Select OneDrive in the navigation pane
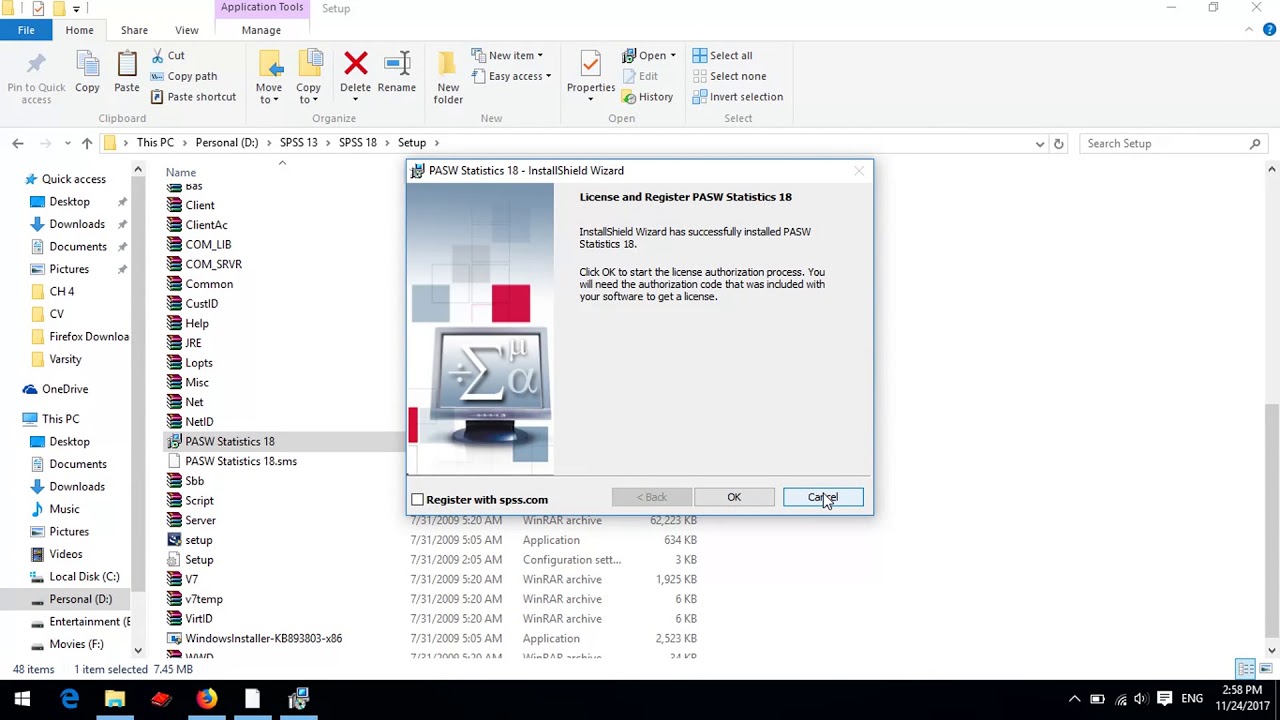 click(x=65, y=389)
